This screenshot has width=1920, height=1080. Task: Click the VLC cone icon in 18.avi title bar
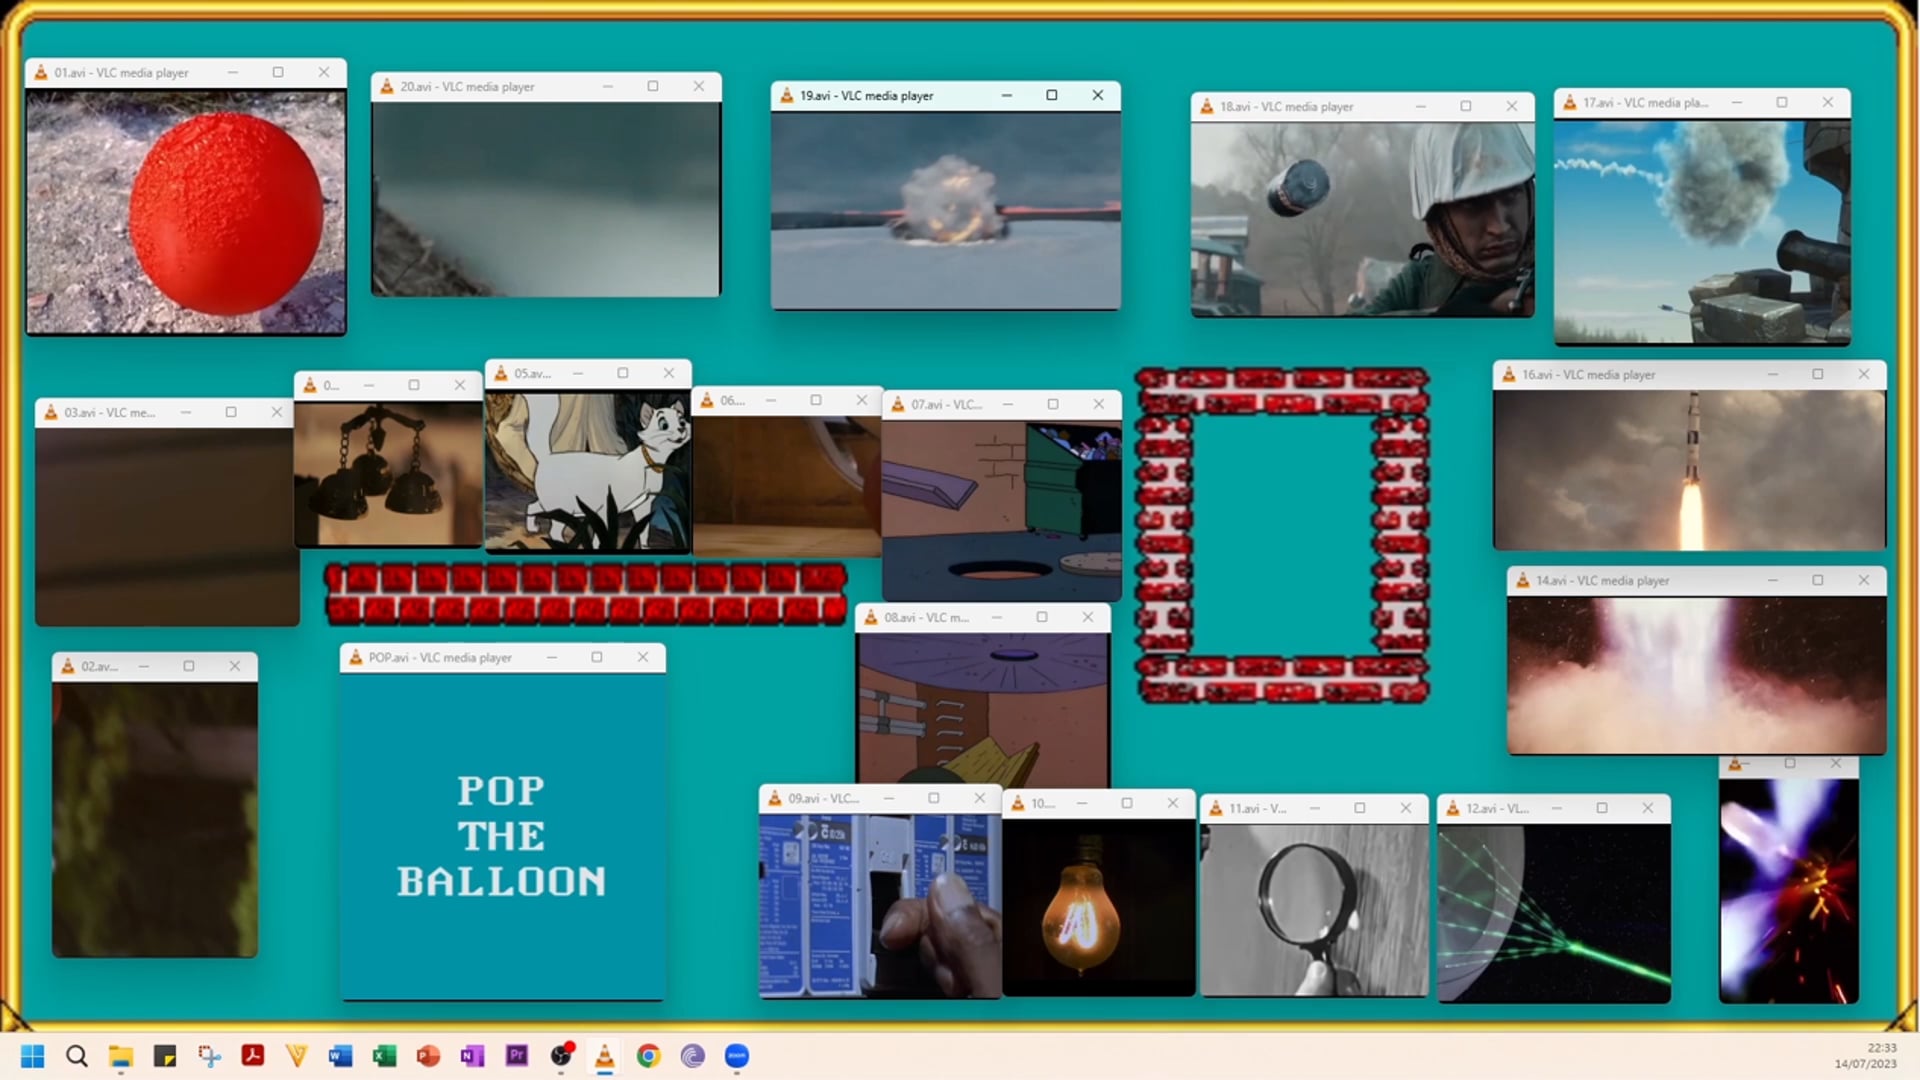pos(1207,107)
